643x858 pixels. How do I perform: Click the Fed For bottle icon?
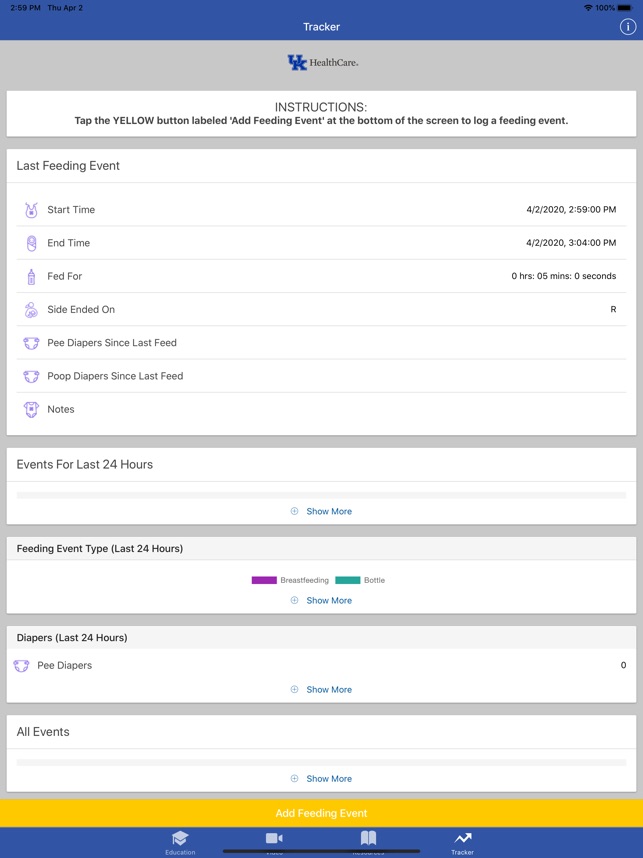[31, 277]
